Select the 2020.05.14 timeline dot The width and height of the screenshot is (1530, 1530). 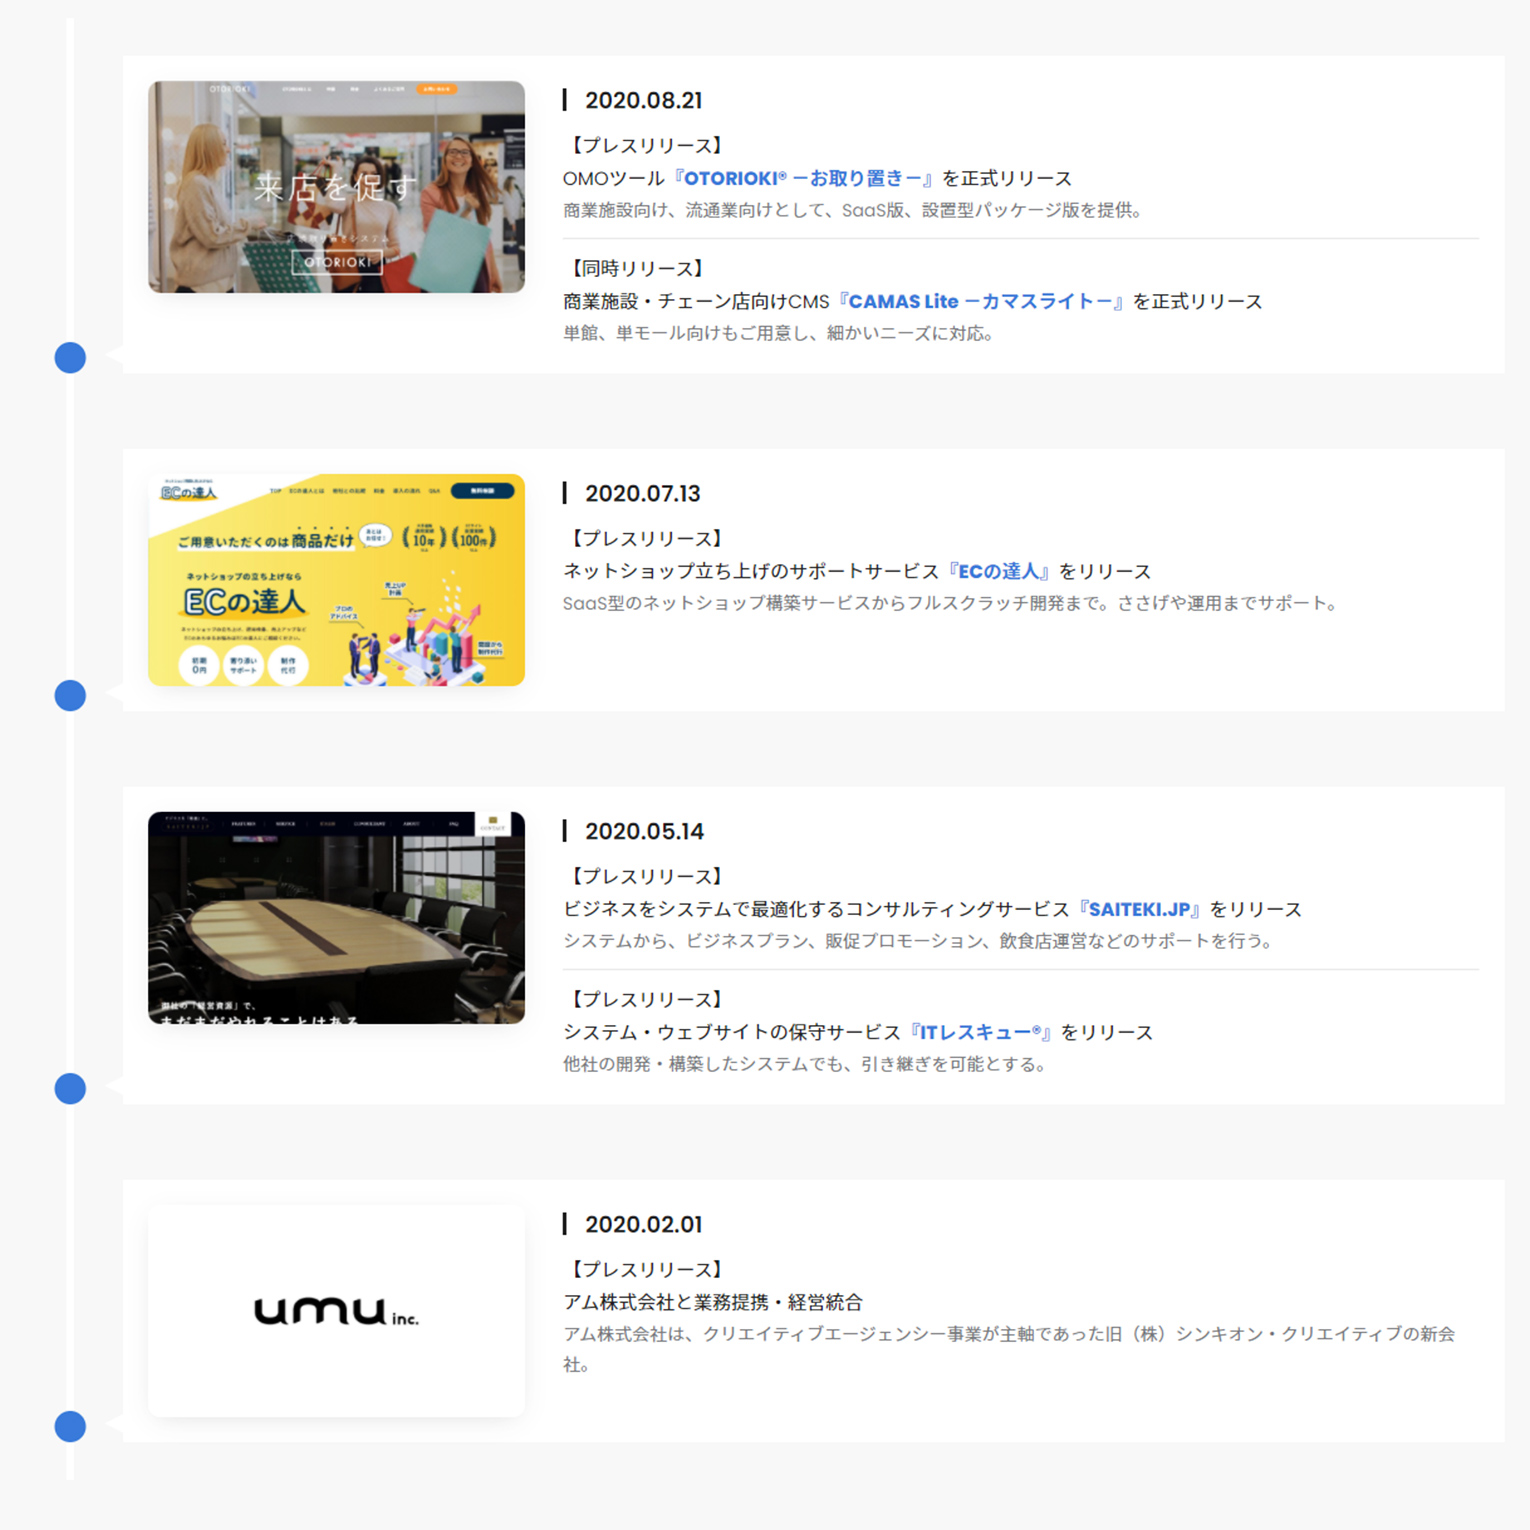pos(70,1088)
